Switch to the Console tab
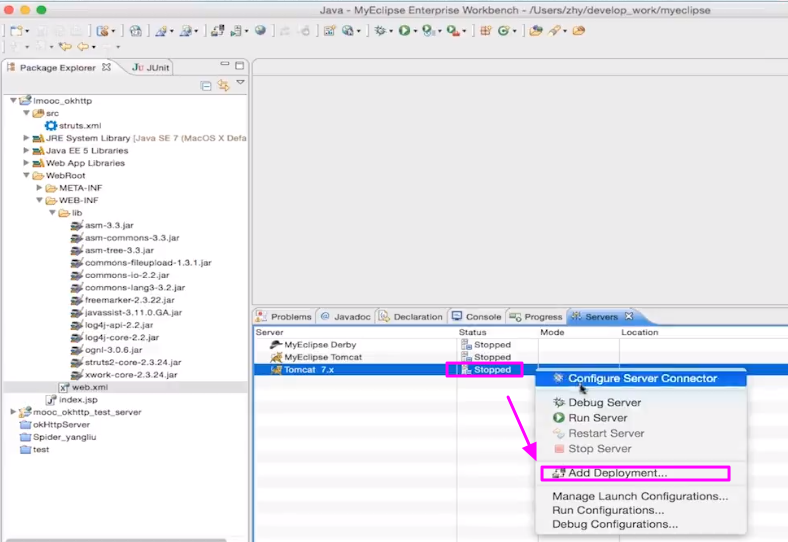This screenshot has height=542, width=788. pos(476,317)
